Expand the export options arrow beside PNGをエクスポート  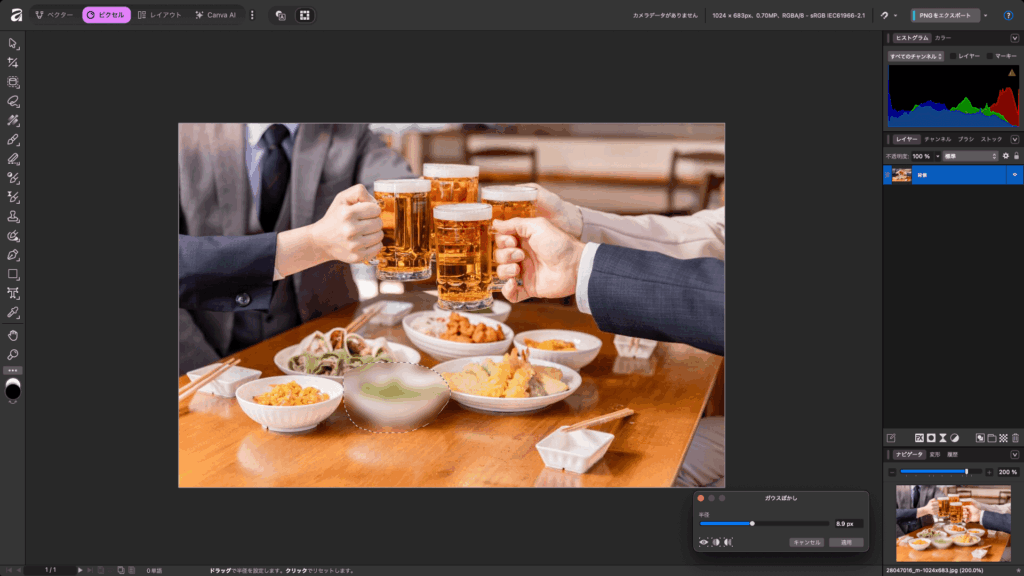click(985, 15)
